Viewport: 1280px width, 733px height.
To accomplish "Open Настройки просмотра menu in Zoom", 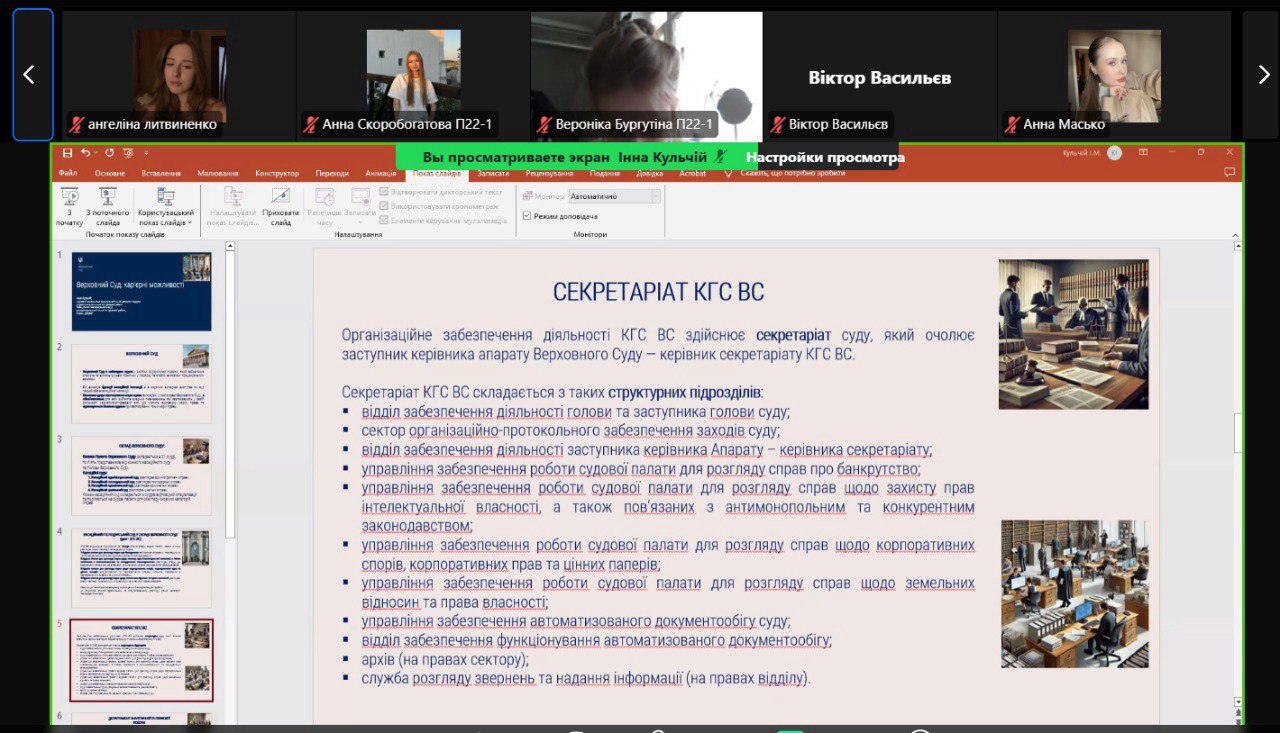I will pyautogui.click(x=824, y=157).
